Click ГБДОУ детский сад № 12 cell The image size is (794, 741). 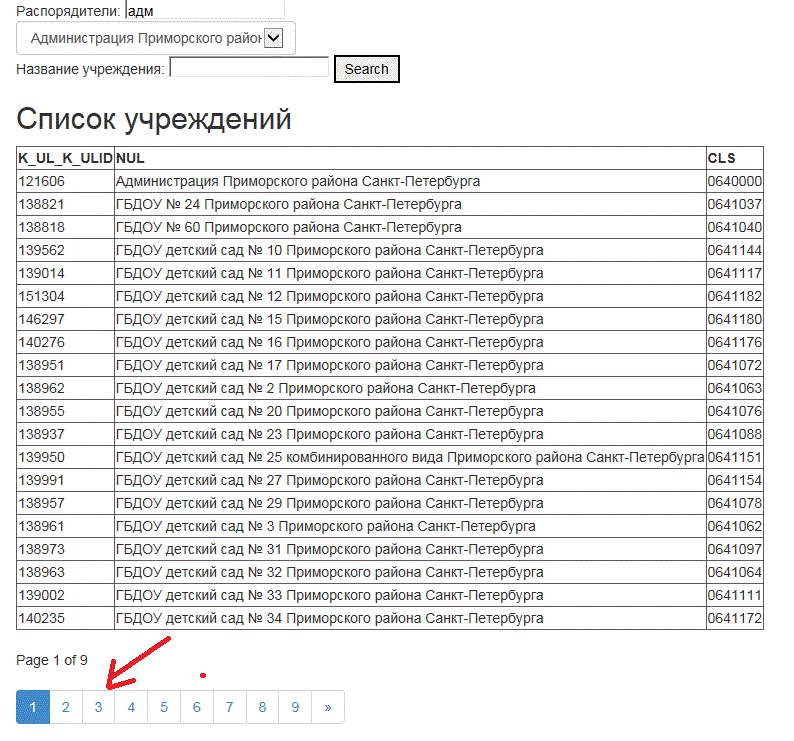click(410, 296)
